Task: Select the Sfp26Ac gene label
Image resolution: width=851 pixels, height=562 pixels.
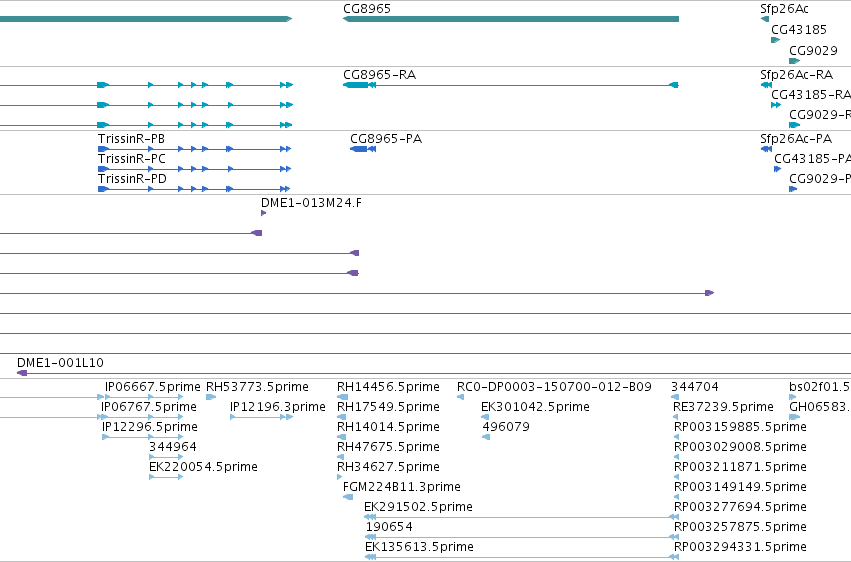Action: [784, 9]
